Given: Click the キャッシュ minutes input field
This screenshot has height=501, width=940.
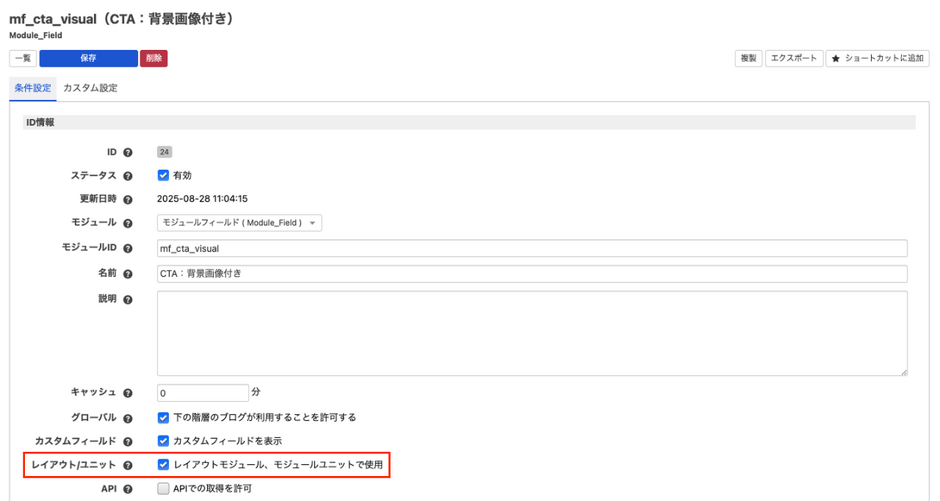Looking at the screenshot, I should pyautogui.click(x=202, y=393).
